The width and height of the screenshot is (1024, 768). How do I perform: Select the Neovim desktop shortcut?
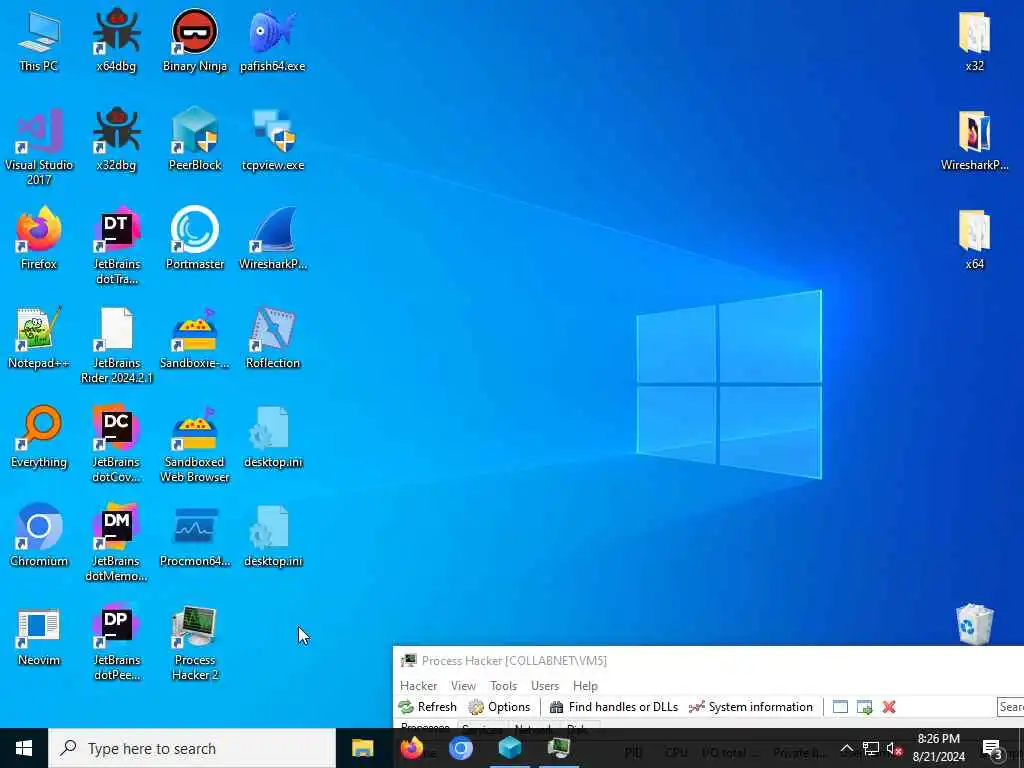click(x=39, y=635)
